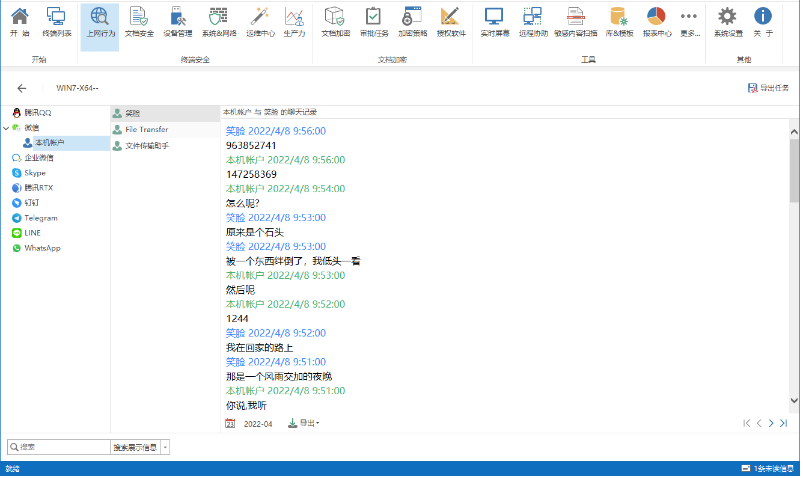Screen dimensions: 803x478
Task: Open the 文档安全 toolbar icon
Action: 139,21
